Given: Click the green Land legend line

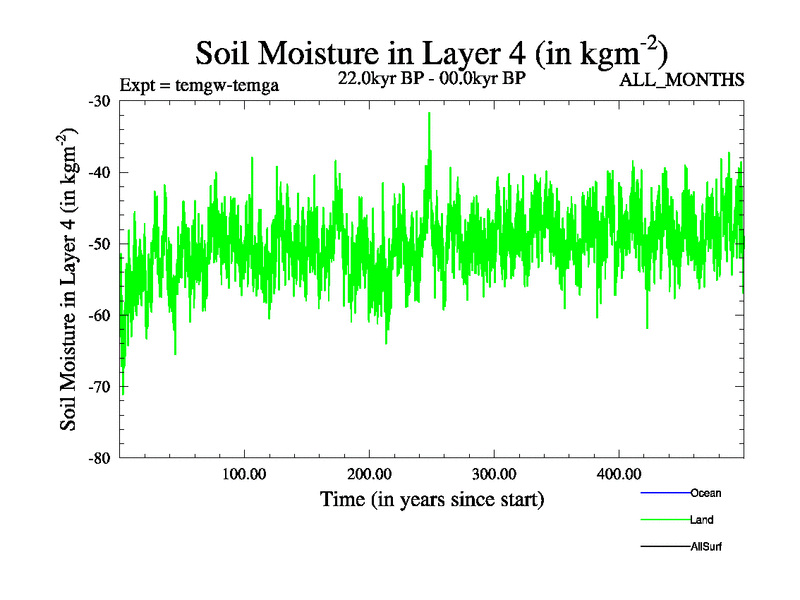Looking at the screenshot, I should pos(664,520).
